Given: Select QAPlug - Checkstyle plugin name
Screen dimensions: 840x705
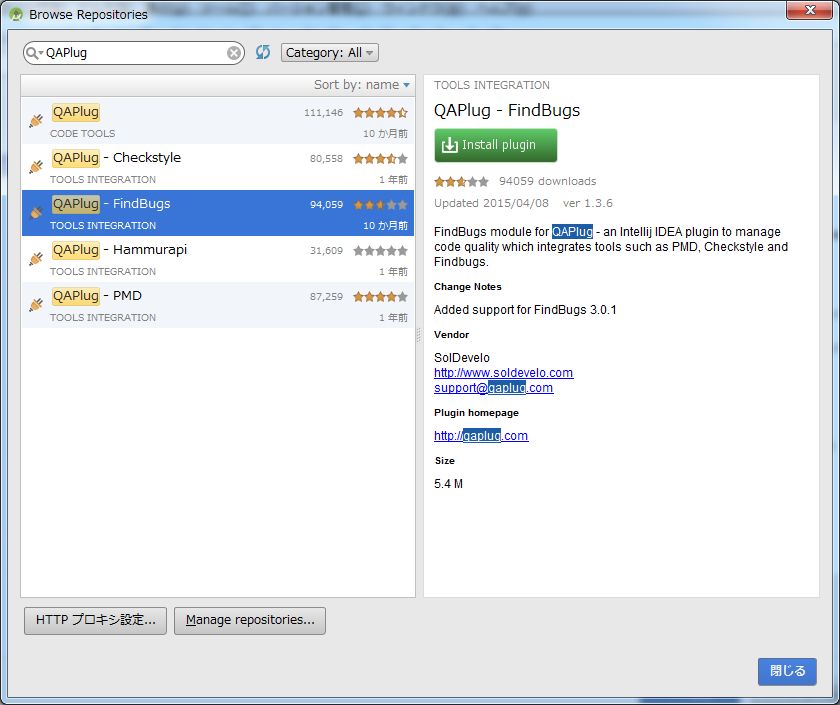Looking at the screenshot, I should click(x=116, y=158).
